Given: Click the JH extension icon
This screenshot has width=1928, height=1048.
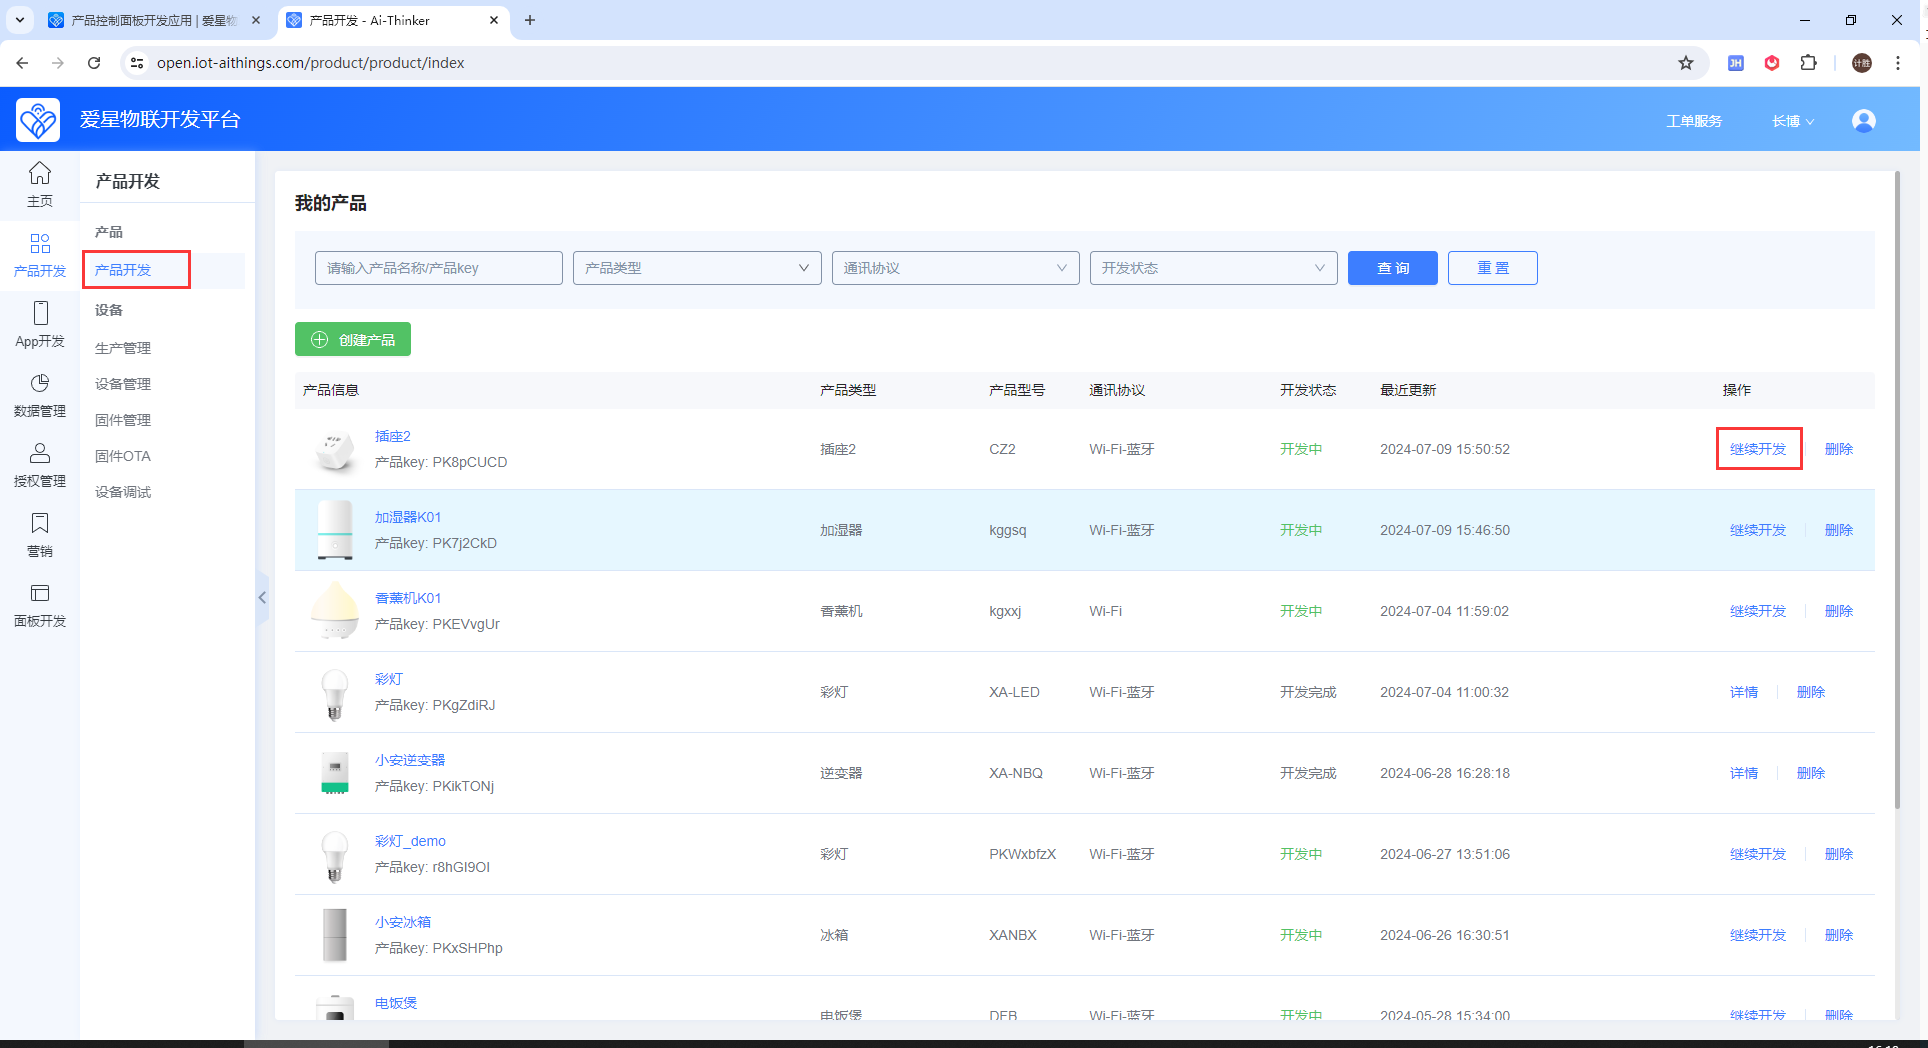Looking at the screenshot, I should (1736, 63).
